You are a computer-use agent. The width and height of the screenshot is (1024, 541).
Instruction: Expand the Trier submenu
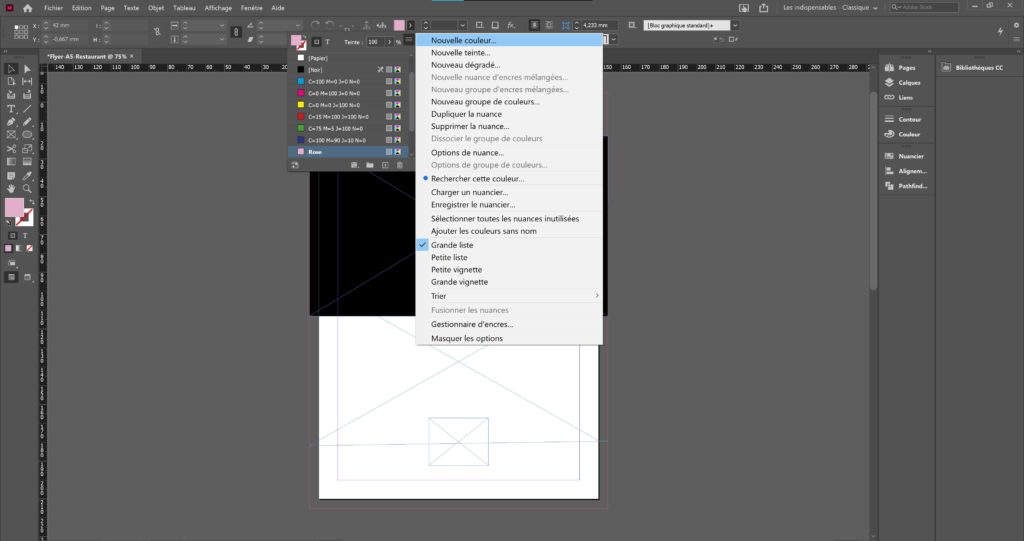click(509, 296)
